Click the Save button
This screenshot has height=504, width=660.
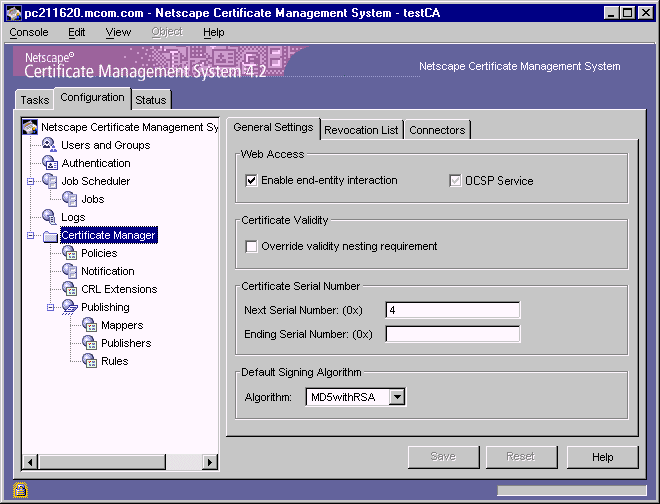[x=443, y=457]
